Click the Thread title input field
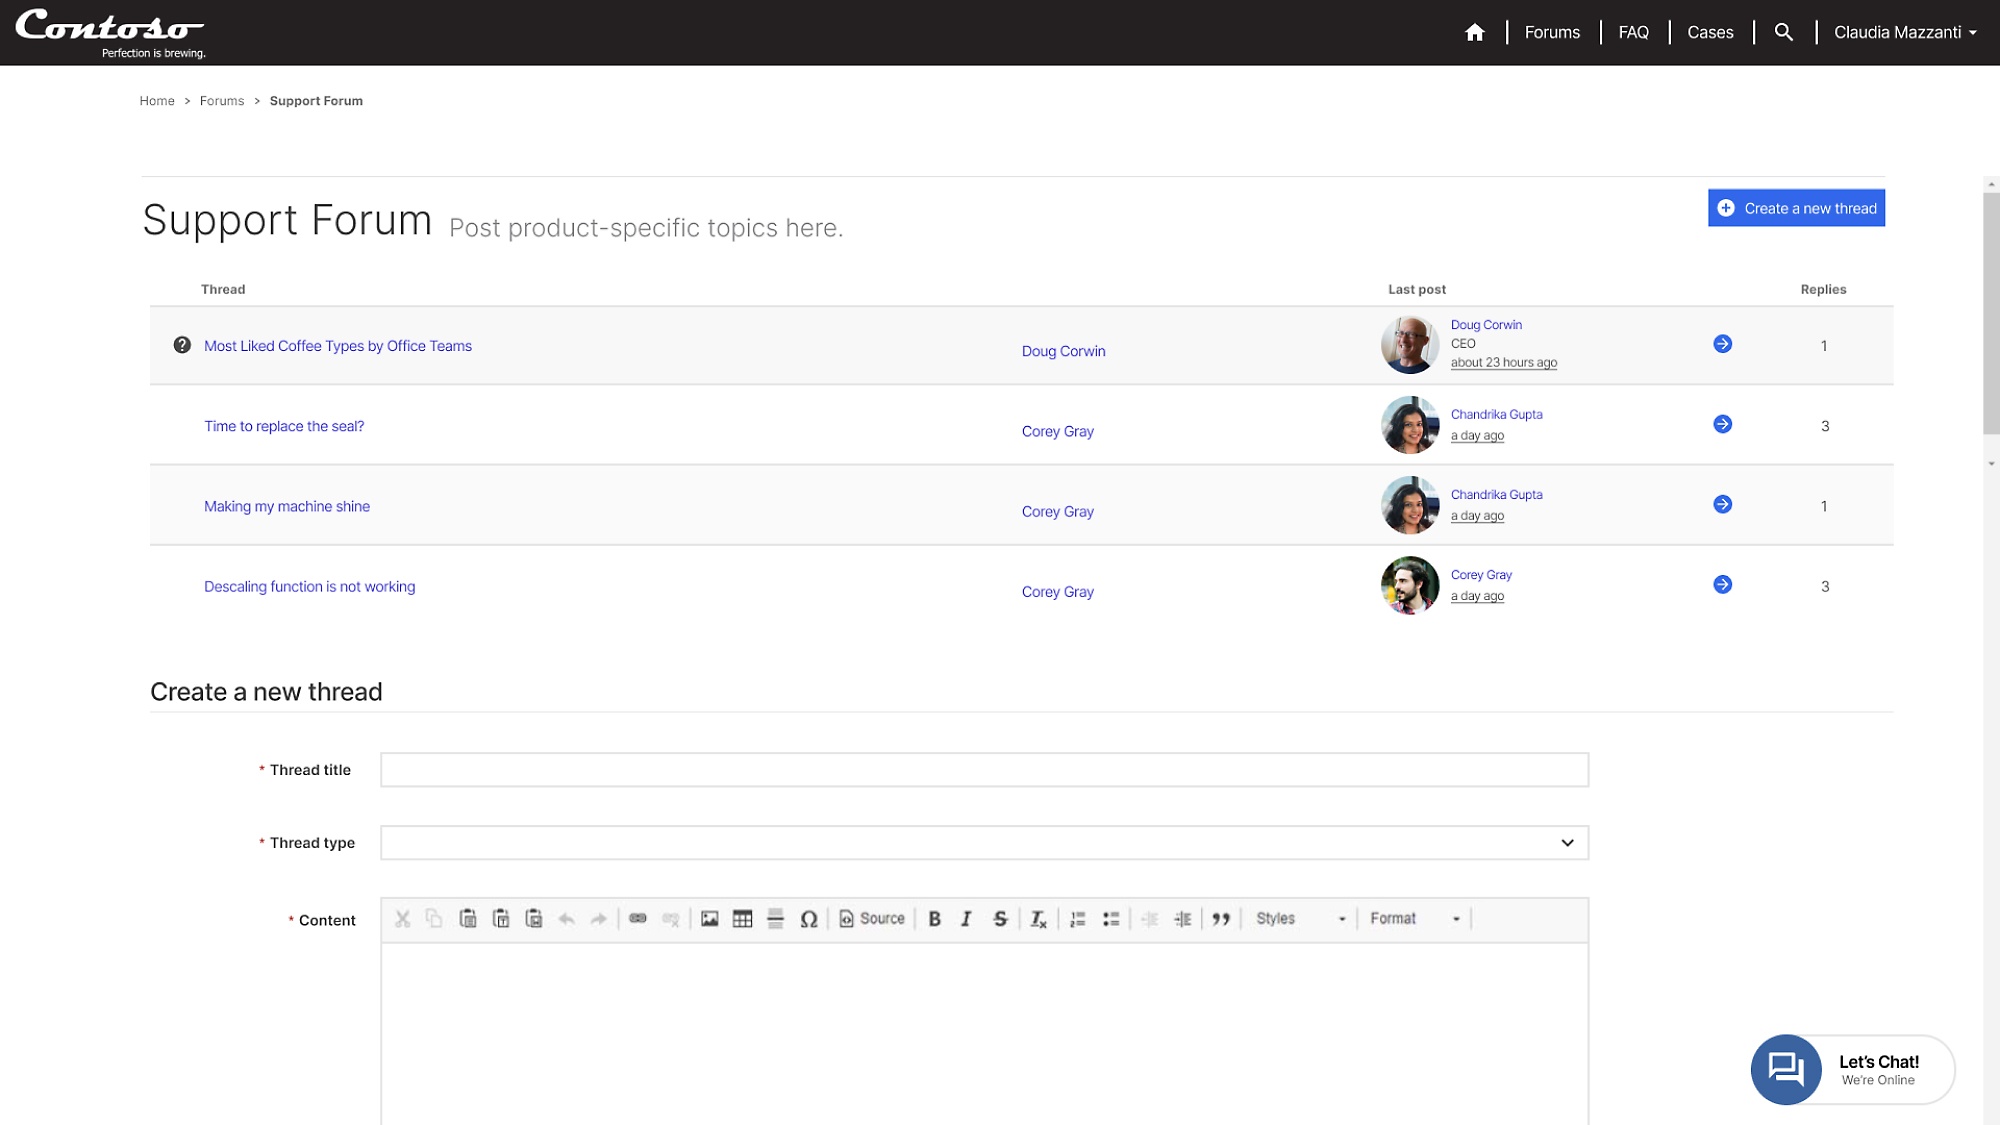The height and width of the screenshot is (1125, 2000). (x=984, y=769)
